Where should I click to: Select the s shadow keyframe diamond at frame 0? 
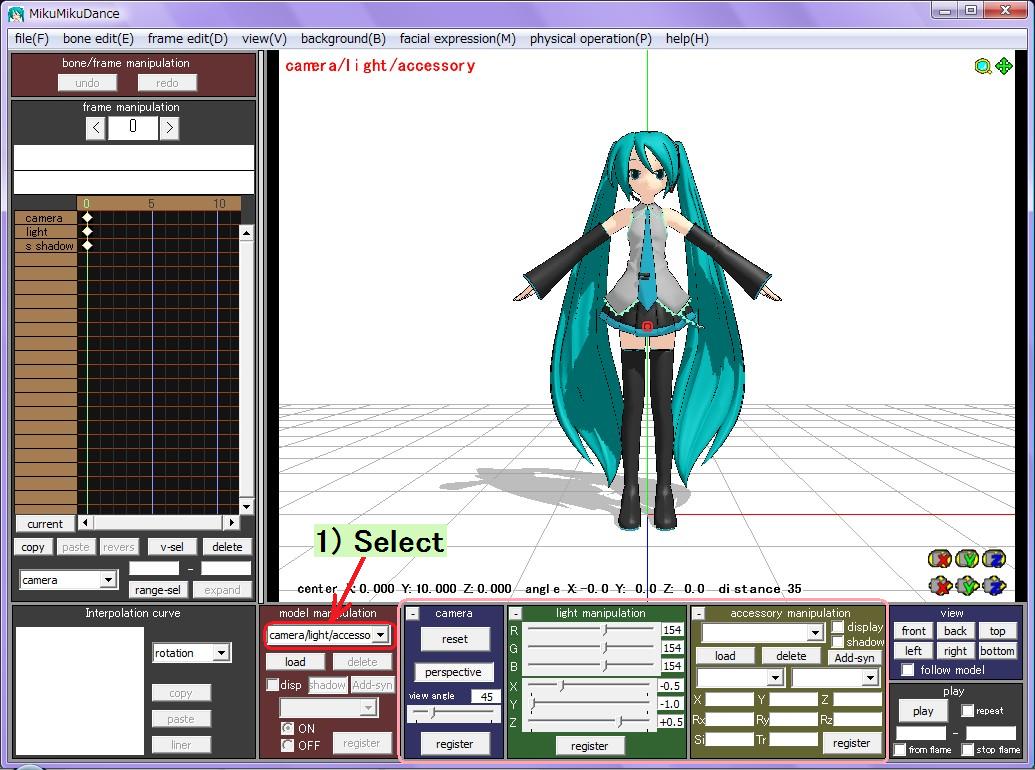click(87, 245)
